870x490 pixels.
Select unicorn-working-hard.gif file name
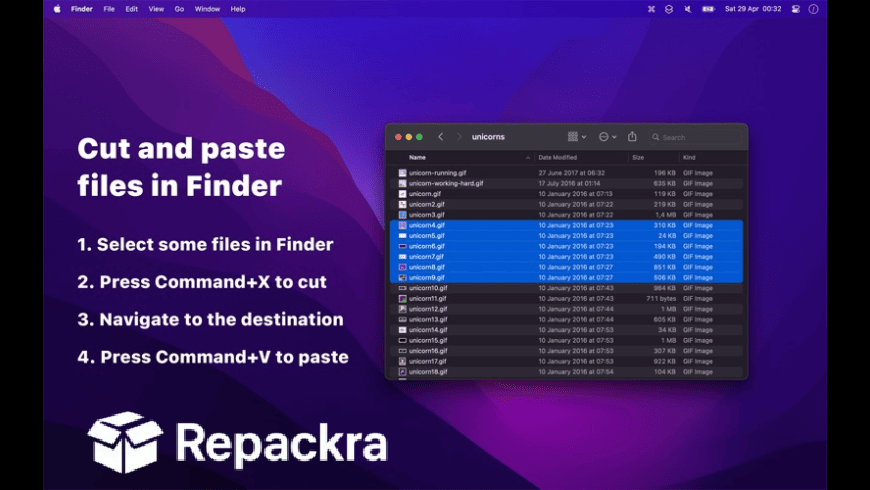coord(446,183)
